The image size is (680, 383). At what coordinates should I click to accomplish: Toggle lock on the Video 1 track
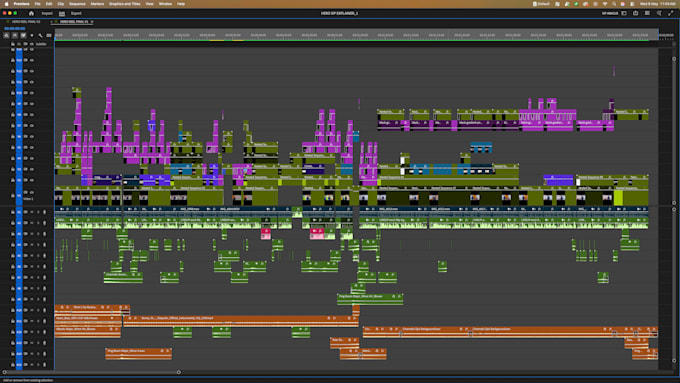pyautogui.click(x=13, y=196)
